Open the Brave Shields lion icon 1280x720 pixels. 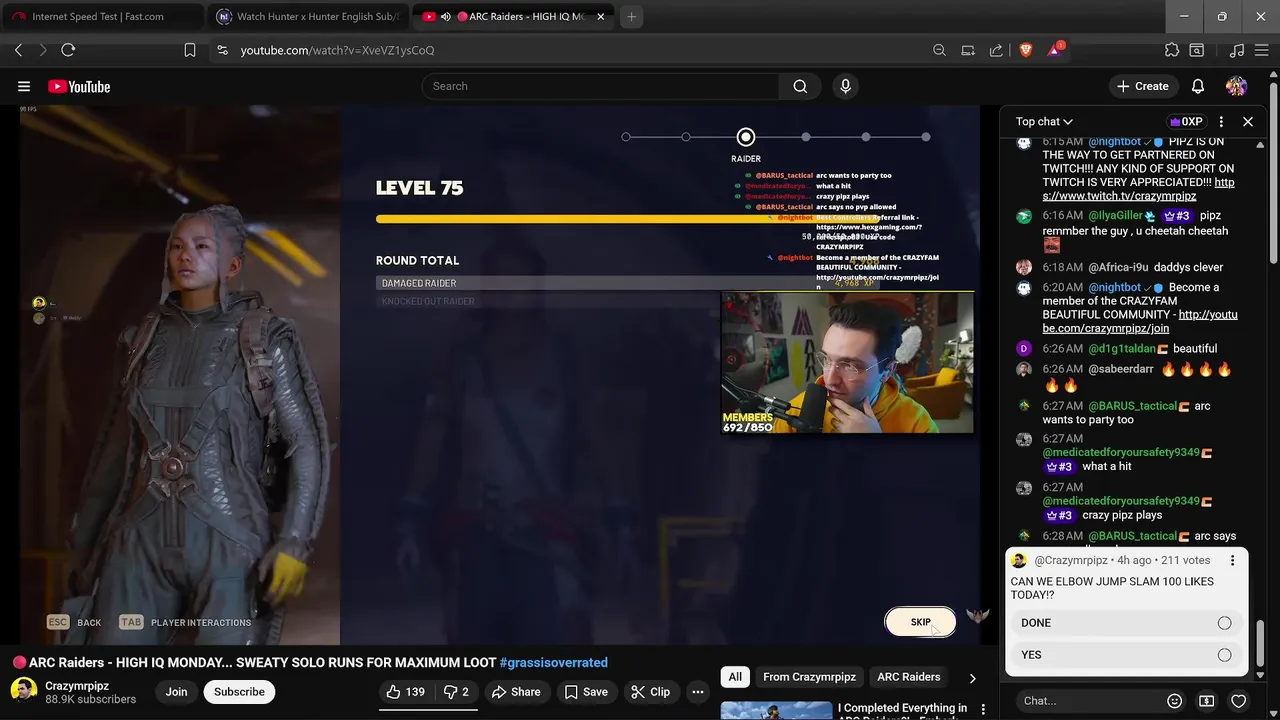click(x=1026, y=50)
